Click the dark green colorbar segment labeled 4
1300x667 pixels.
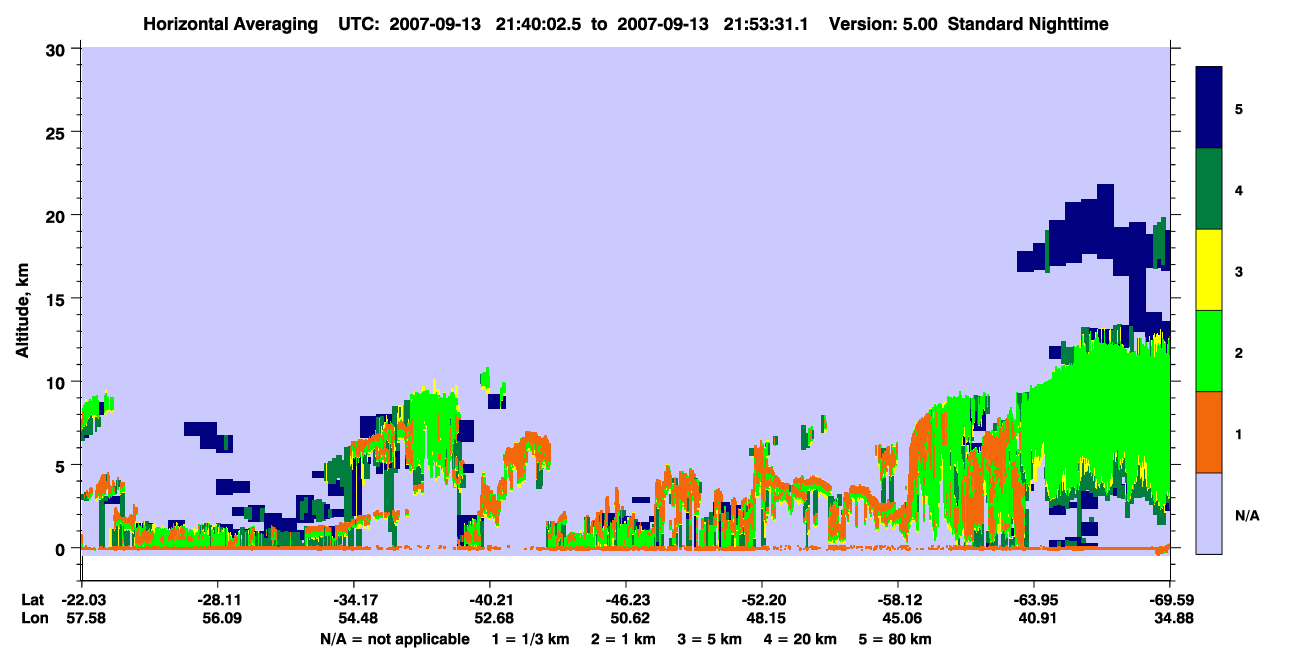tap(1209, 189)
